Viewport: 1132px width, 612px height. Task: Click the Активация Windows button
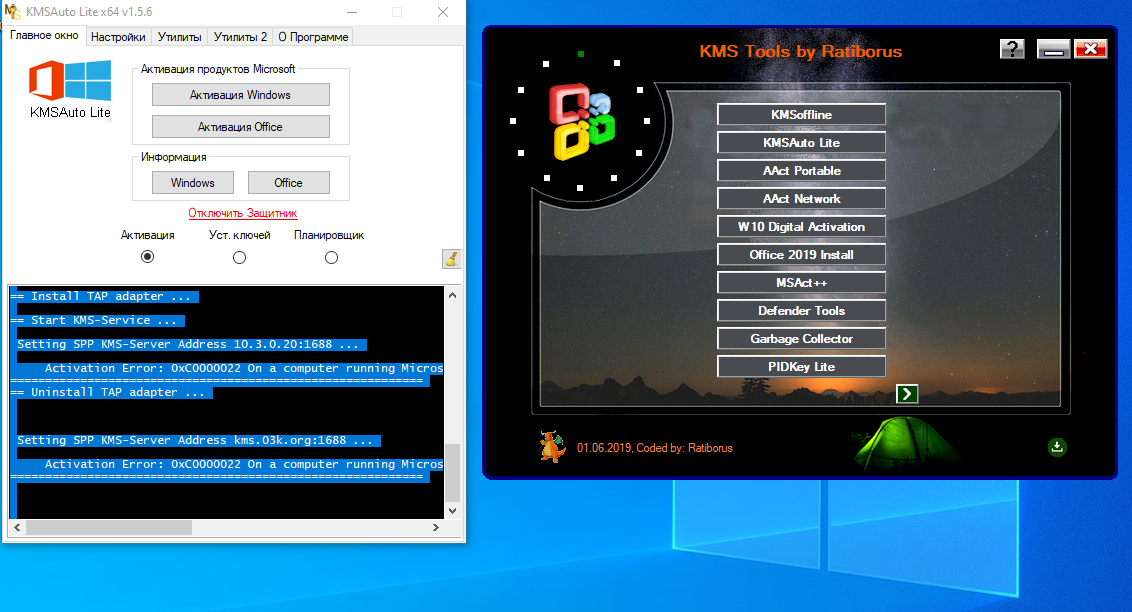point(240,95)
